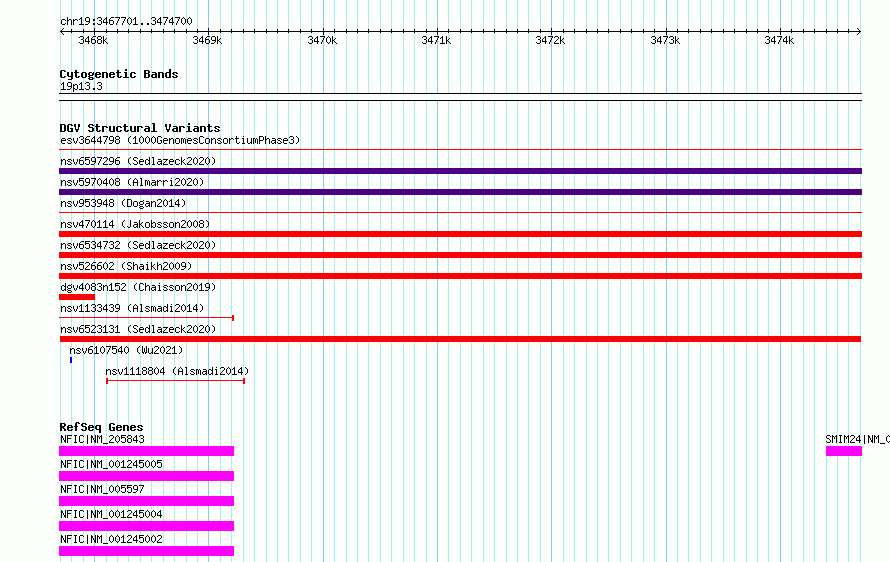Select the NFIC NM_001245005 magenta bar
This screenshot has width=890, height=562.
tap(146, 476)
